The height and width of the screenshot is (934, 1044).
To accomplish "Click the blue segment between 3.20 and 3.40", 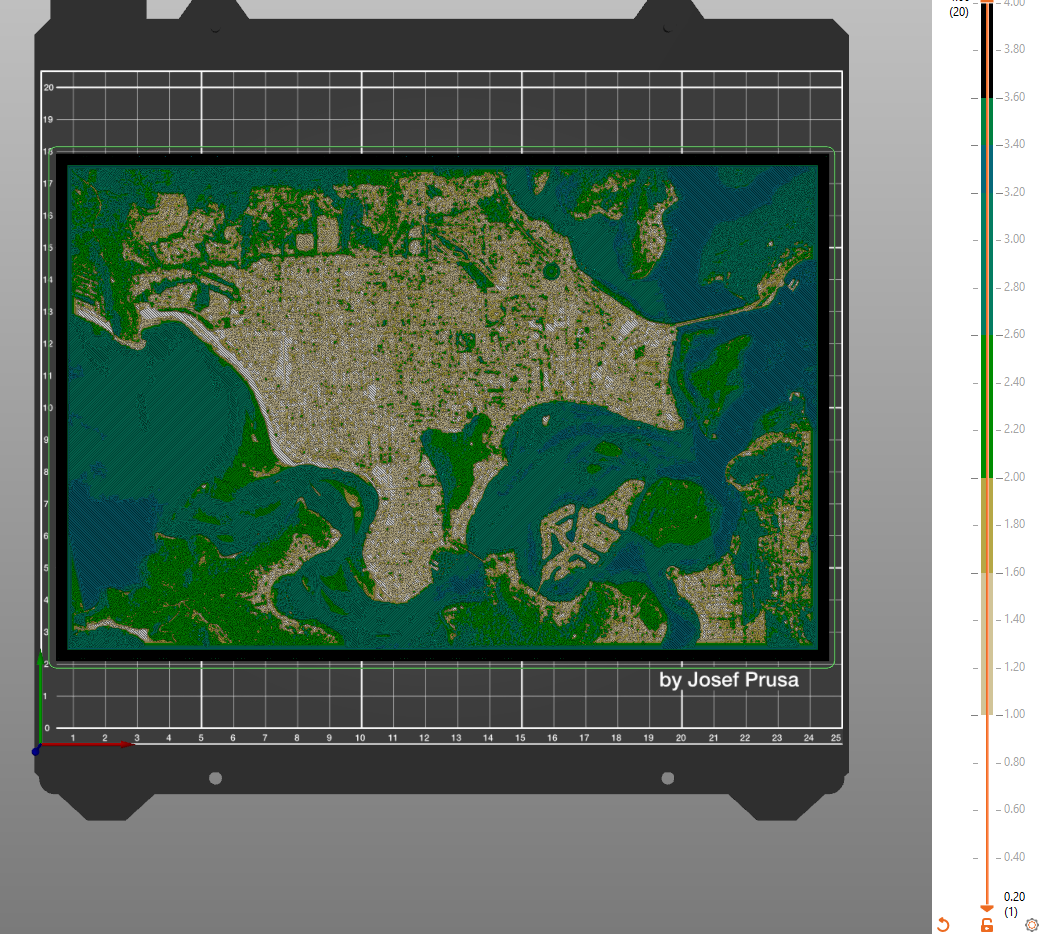I will (x=987, y=169).
